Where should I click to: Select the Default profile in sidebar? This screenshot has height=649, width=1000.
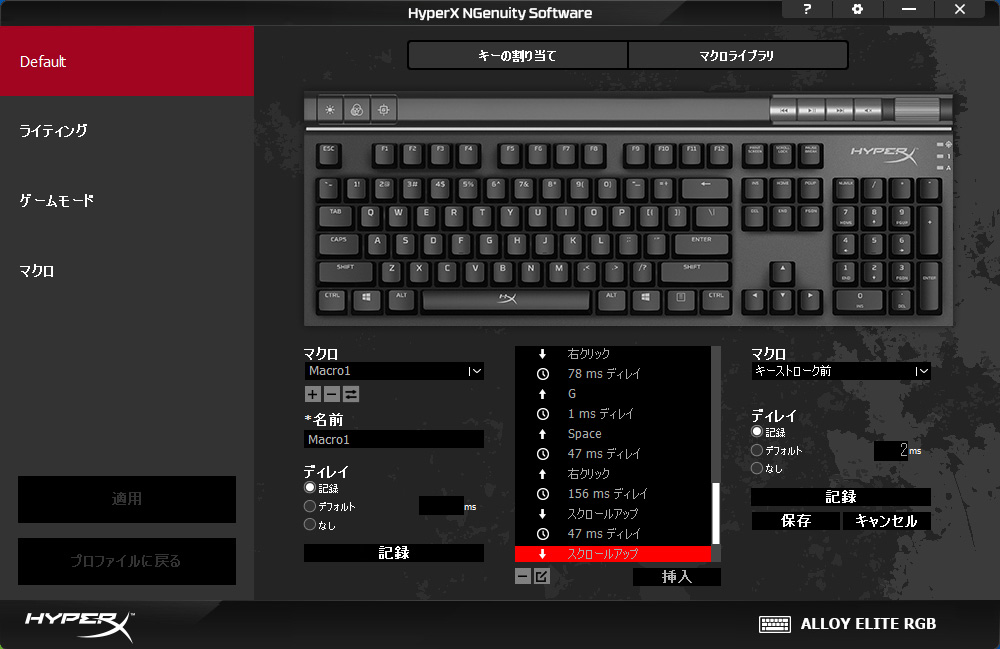point(127,61)
